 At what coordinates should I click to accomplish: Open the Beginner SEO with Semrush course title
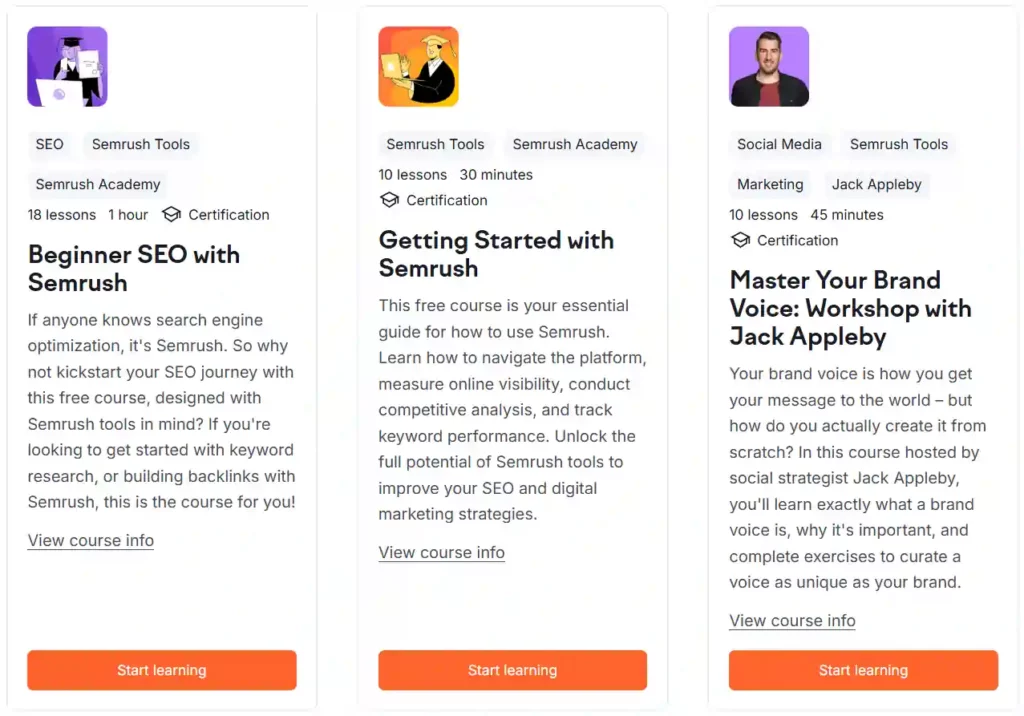tap(133, 268)
